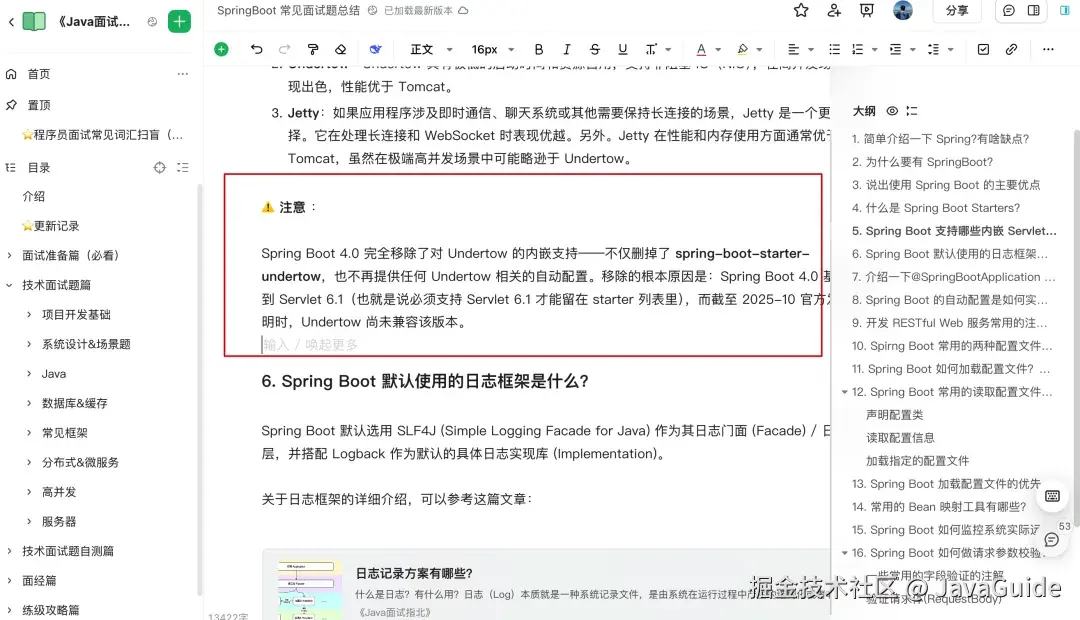
Task: Open more options next to 首页
Action: 183,74
